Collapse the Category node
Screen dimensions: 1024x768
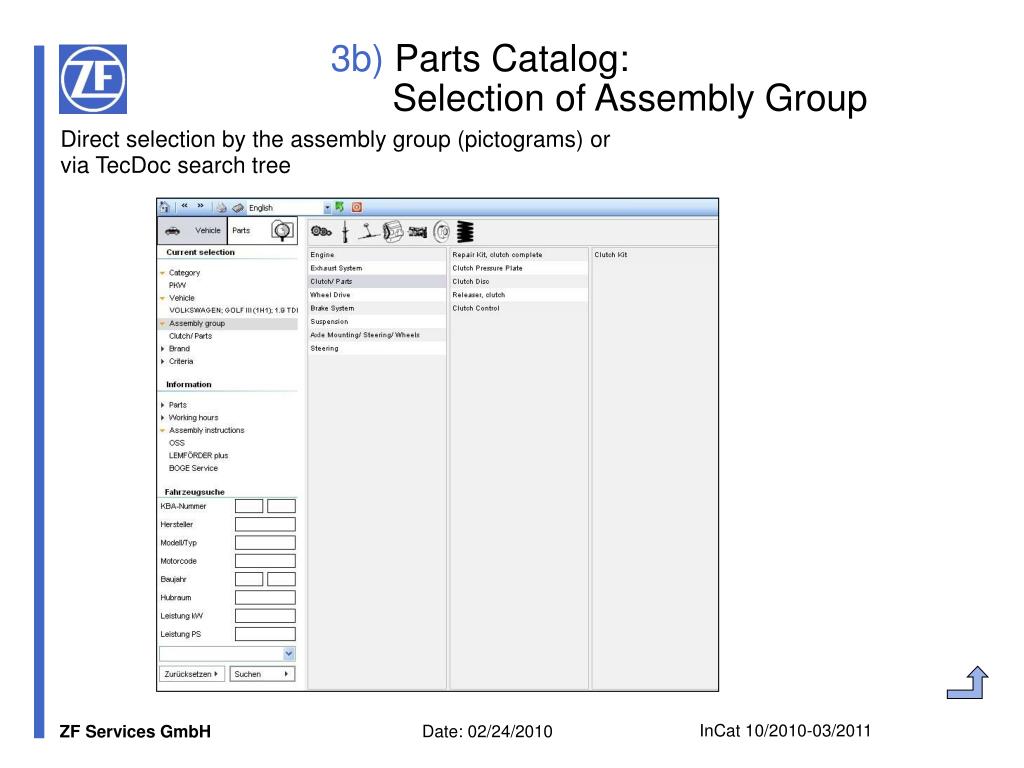click(163, 273)
